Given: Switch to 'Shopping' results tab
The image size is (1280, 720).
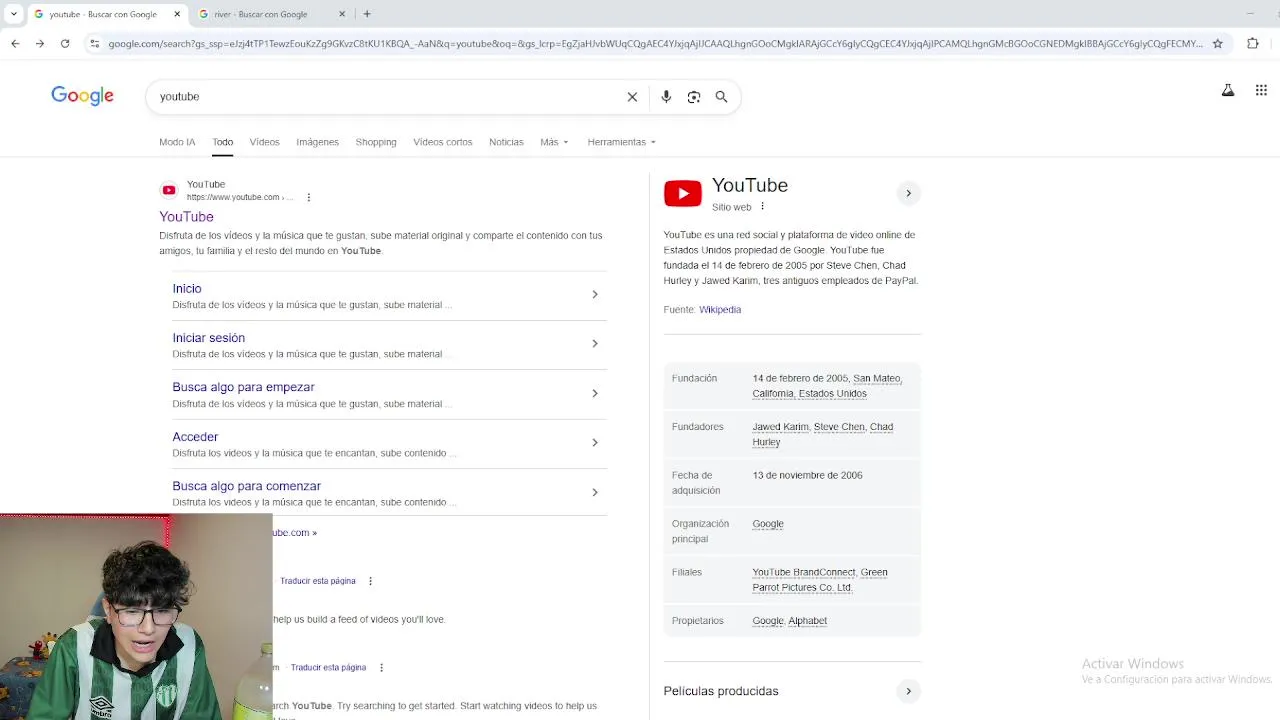Looking at the screenshot, I should pyautogui.click(x=376, y=142).
